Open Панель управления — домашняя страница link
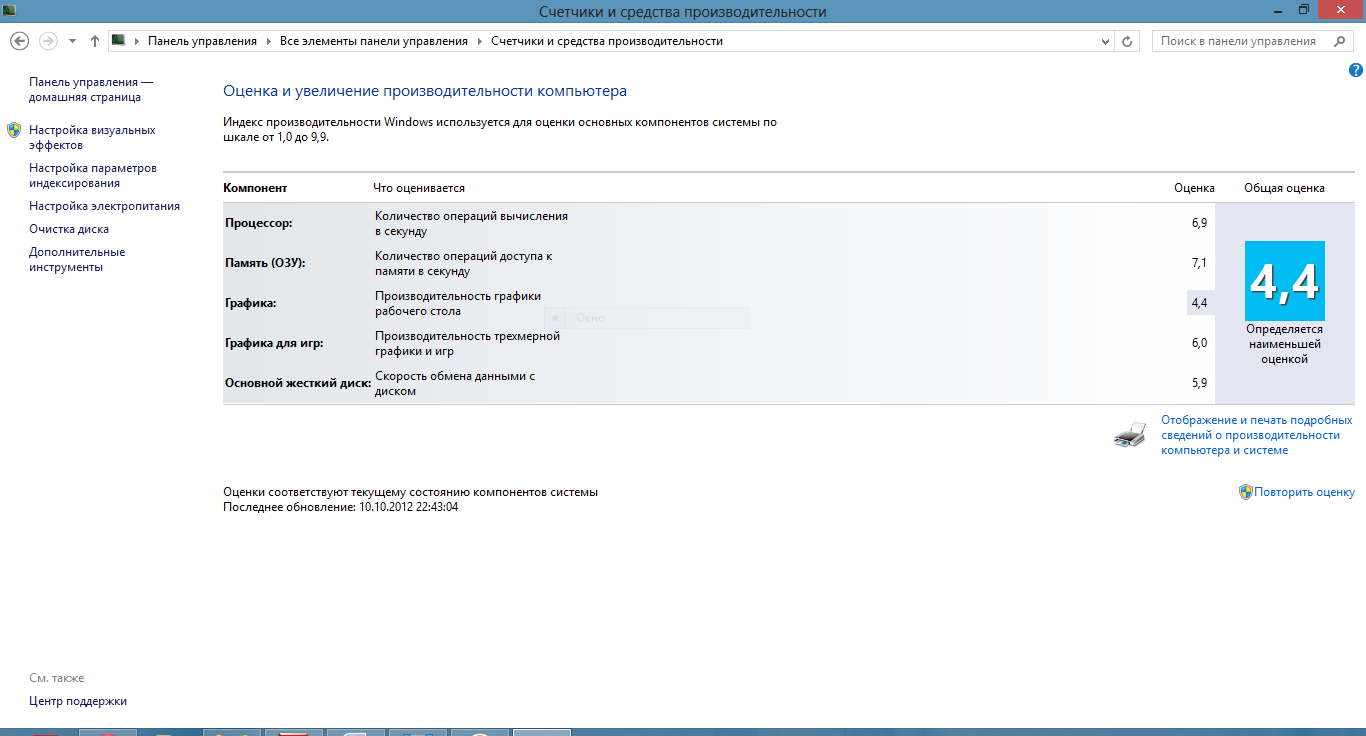Viewport: 1366px width, 736px height. (x=91, y=90)
